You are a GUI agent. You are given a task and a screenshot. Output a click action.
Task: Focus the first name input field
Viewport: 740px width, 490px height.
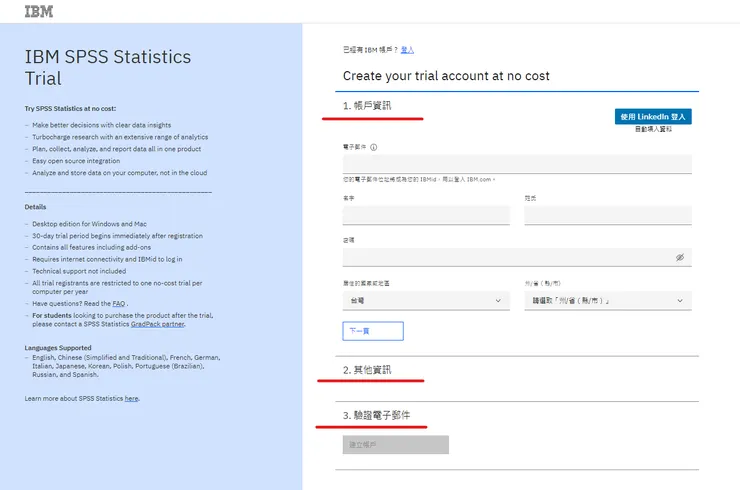coord(426,215)
